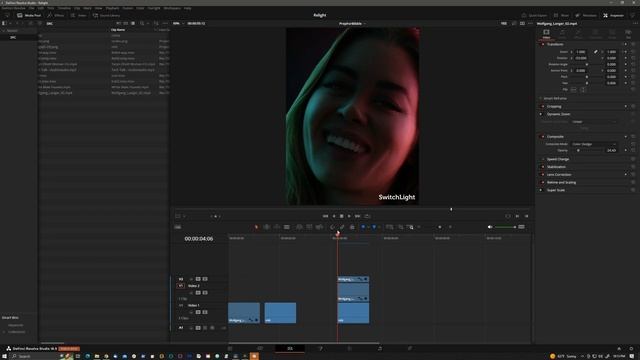Image resolution: width=640 pixels, height=360 pixels.
Task: Click the Play Reverse button
Action: click(x=334, y=216)
